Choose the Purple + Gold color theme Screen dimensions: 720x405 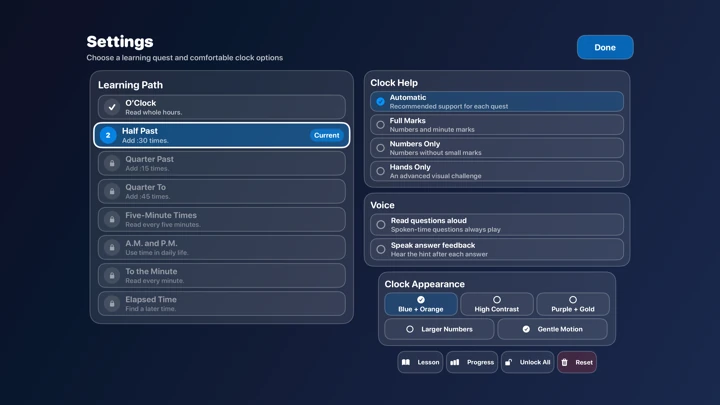coord(573,304)
